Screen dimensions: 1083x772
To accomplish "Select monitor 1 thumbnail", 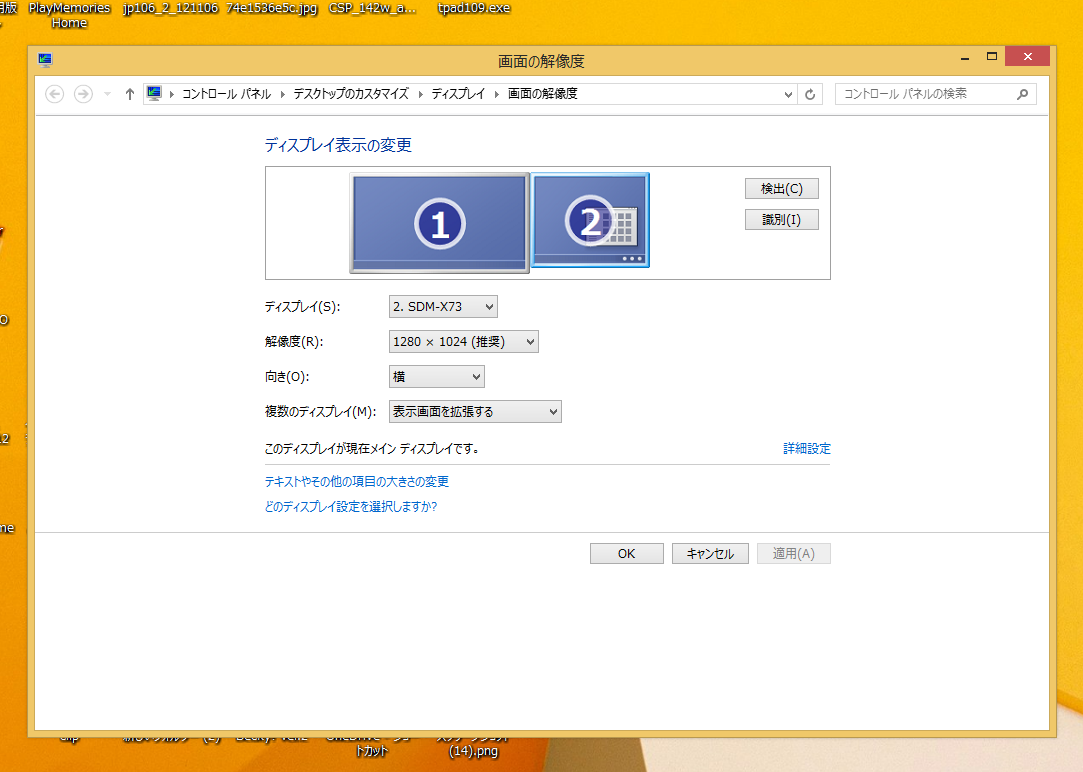I will tap(439, 222).
